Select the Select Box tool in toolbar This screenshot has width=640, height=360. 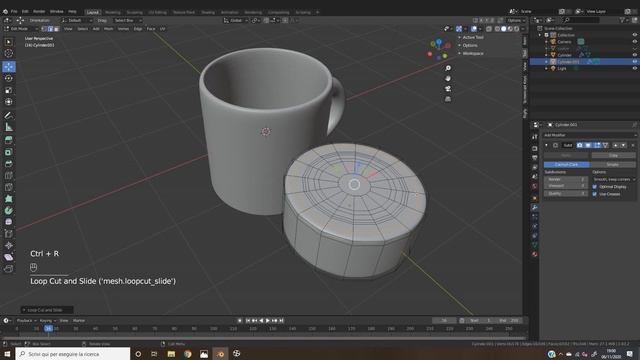9,42
